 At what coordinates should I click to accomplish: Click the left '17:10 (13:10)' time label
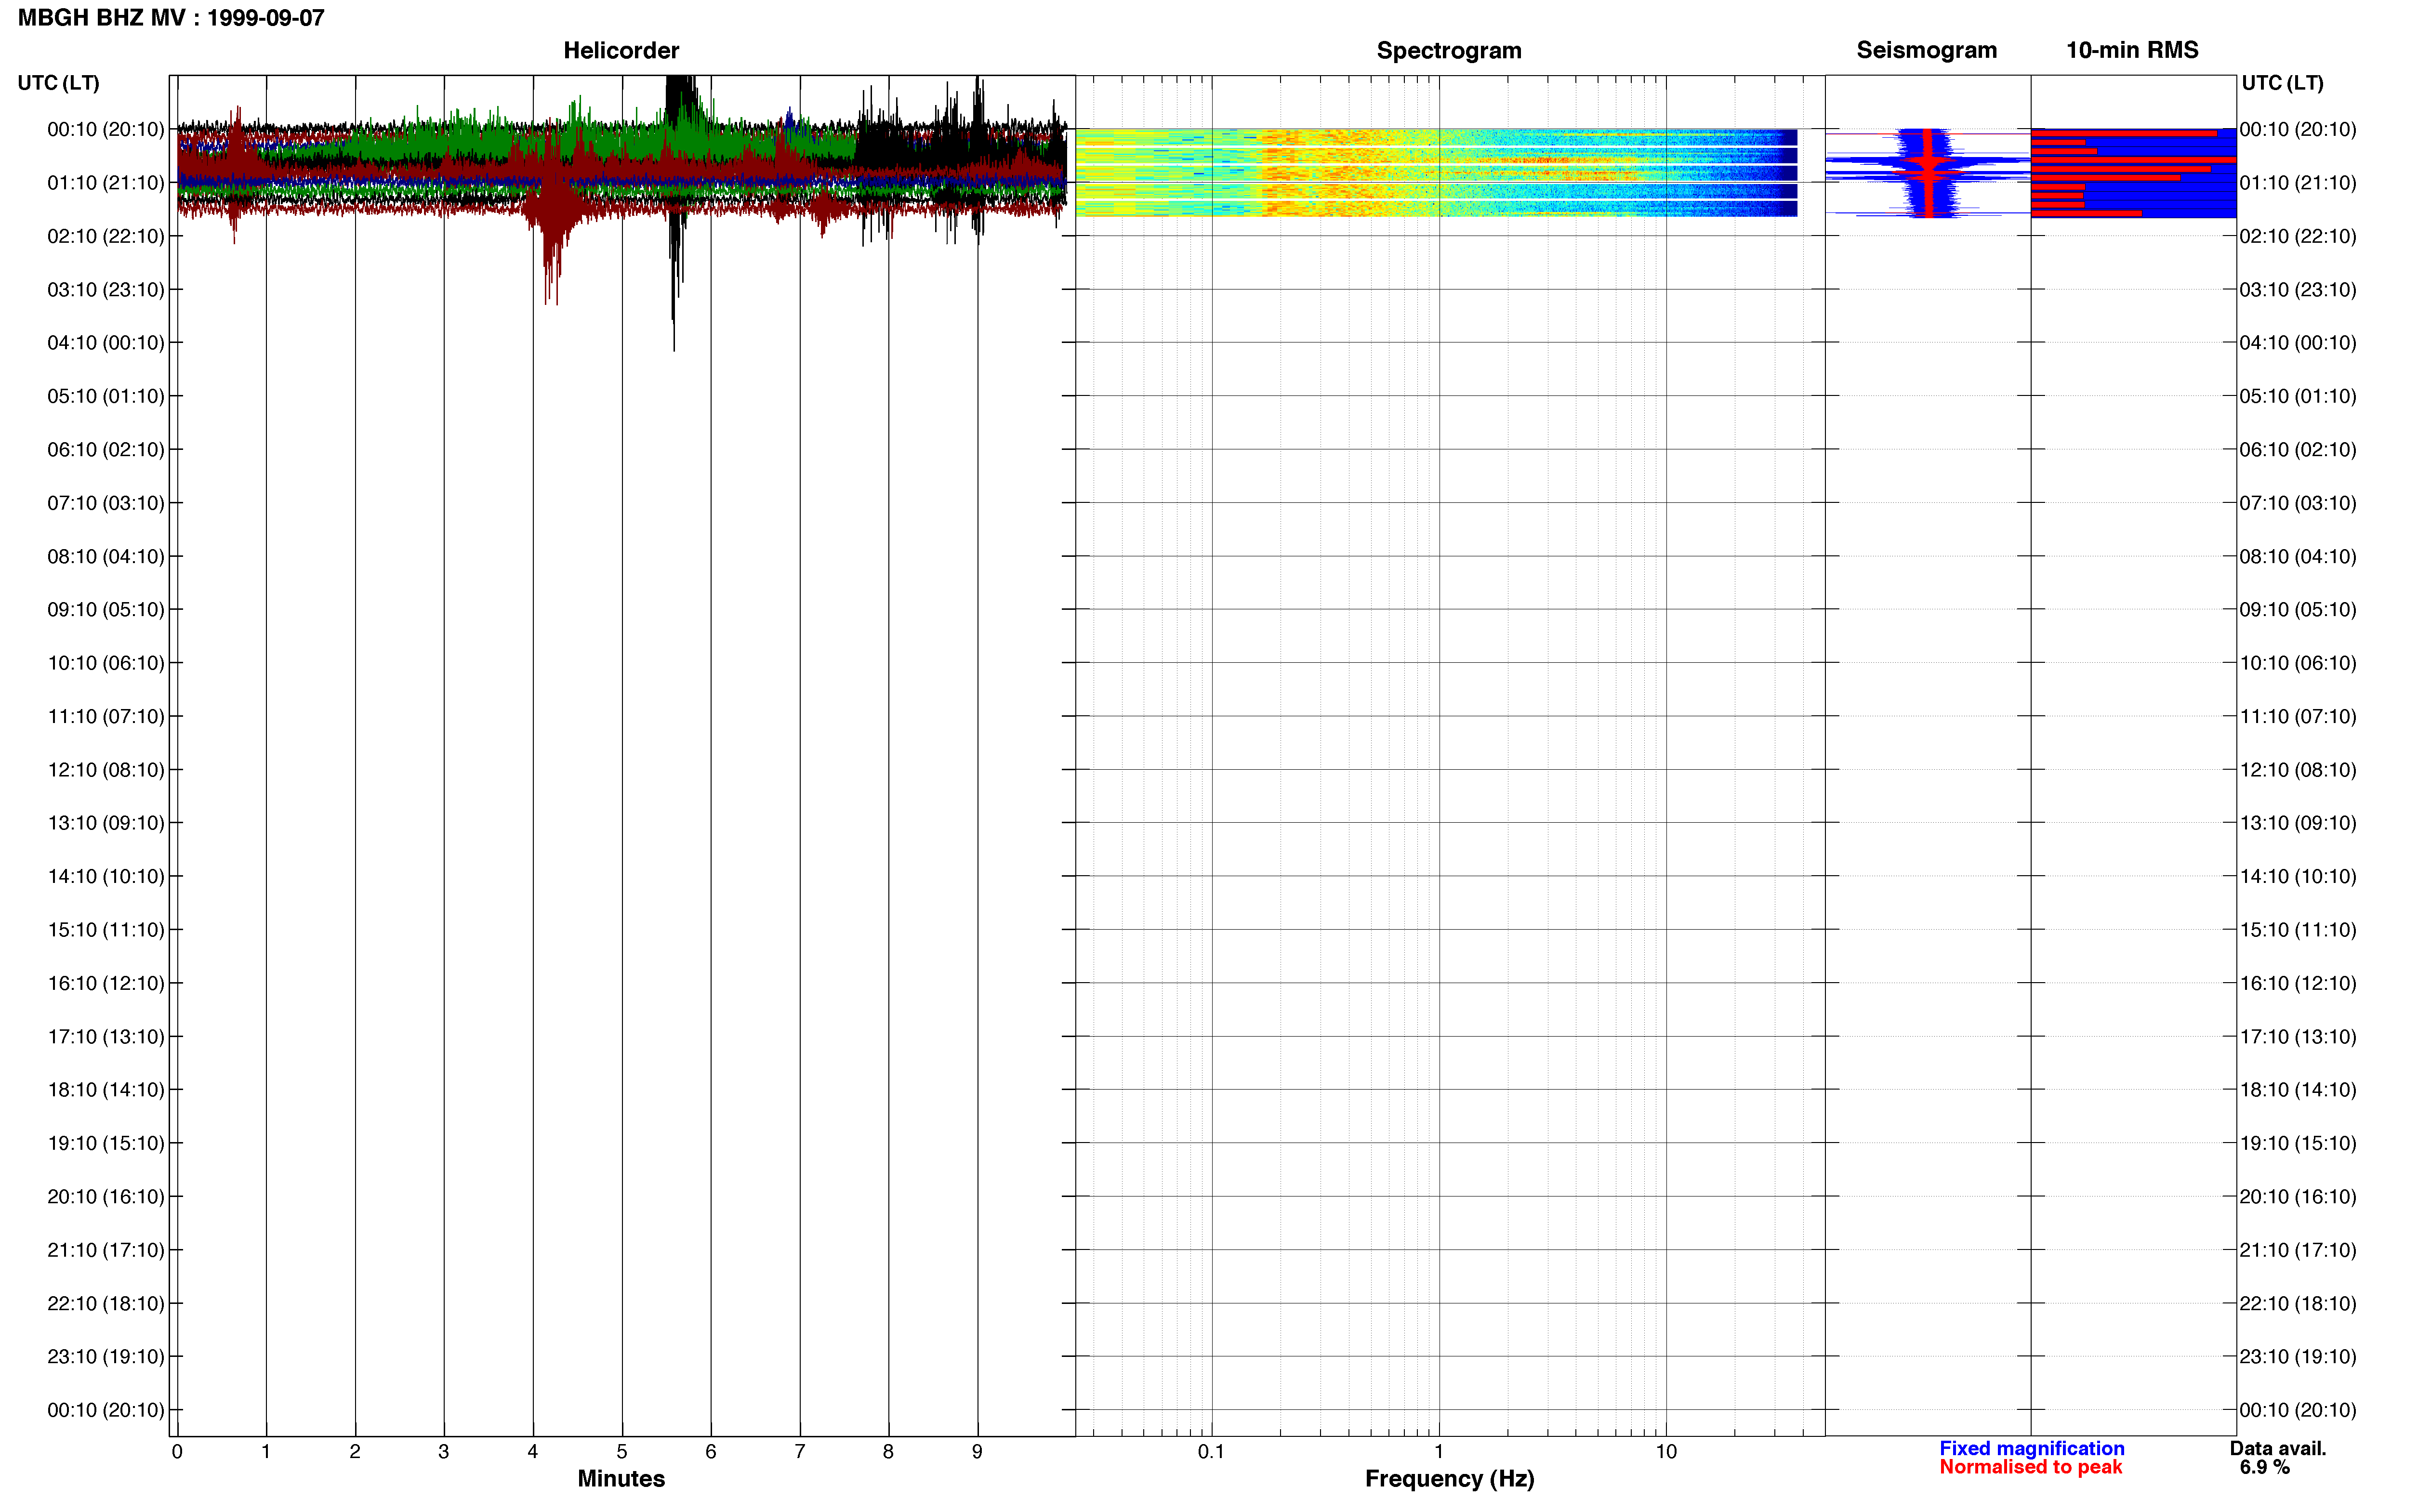coord(106,1037)
